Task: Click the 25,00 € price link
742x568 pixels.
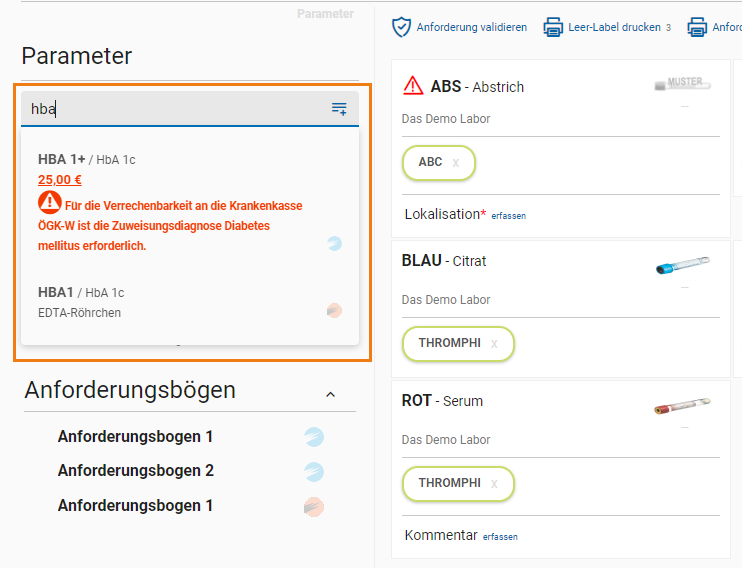Action: click(60, 180)
